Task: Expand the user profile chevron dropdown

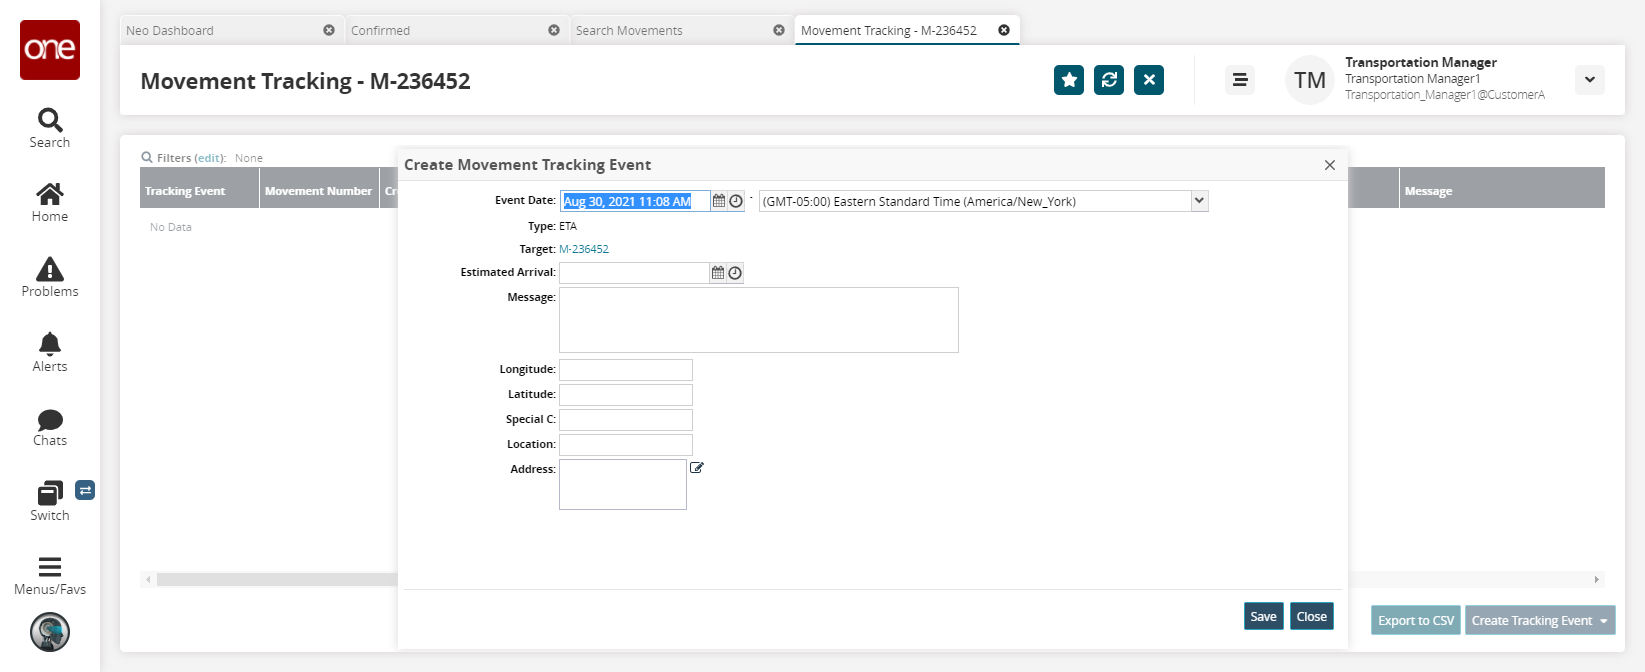Action: coord(1589,80)
